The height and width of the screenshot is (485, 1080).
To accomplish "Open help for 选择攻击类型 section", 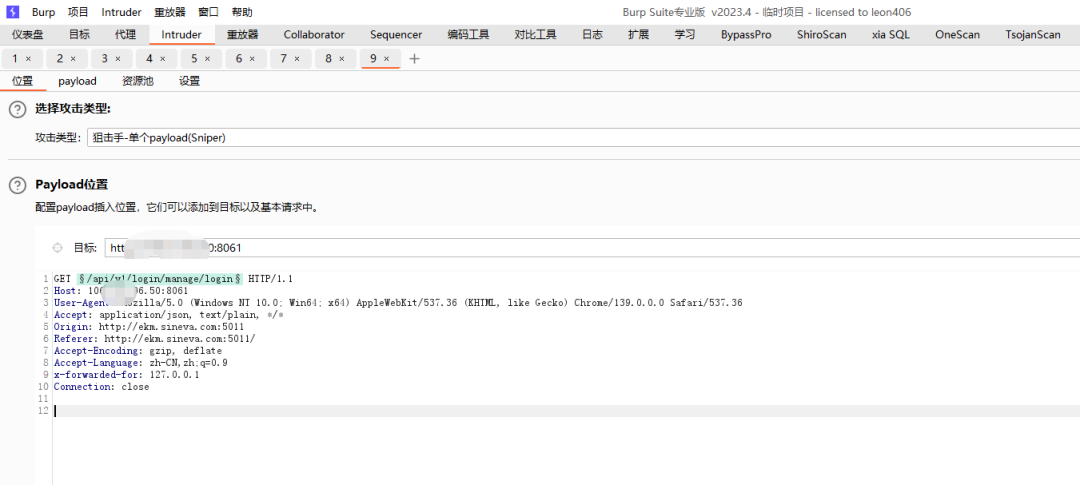I will coord(18,109).
